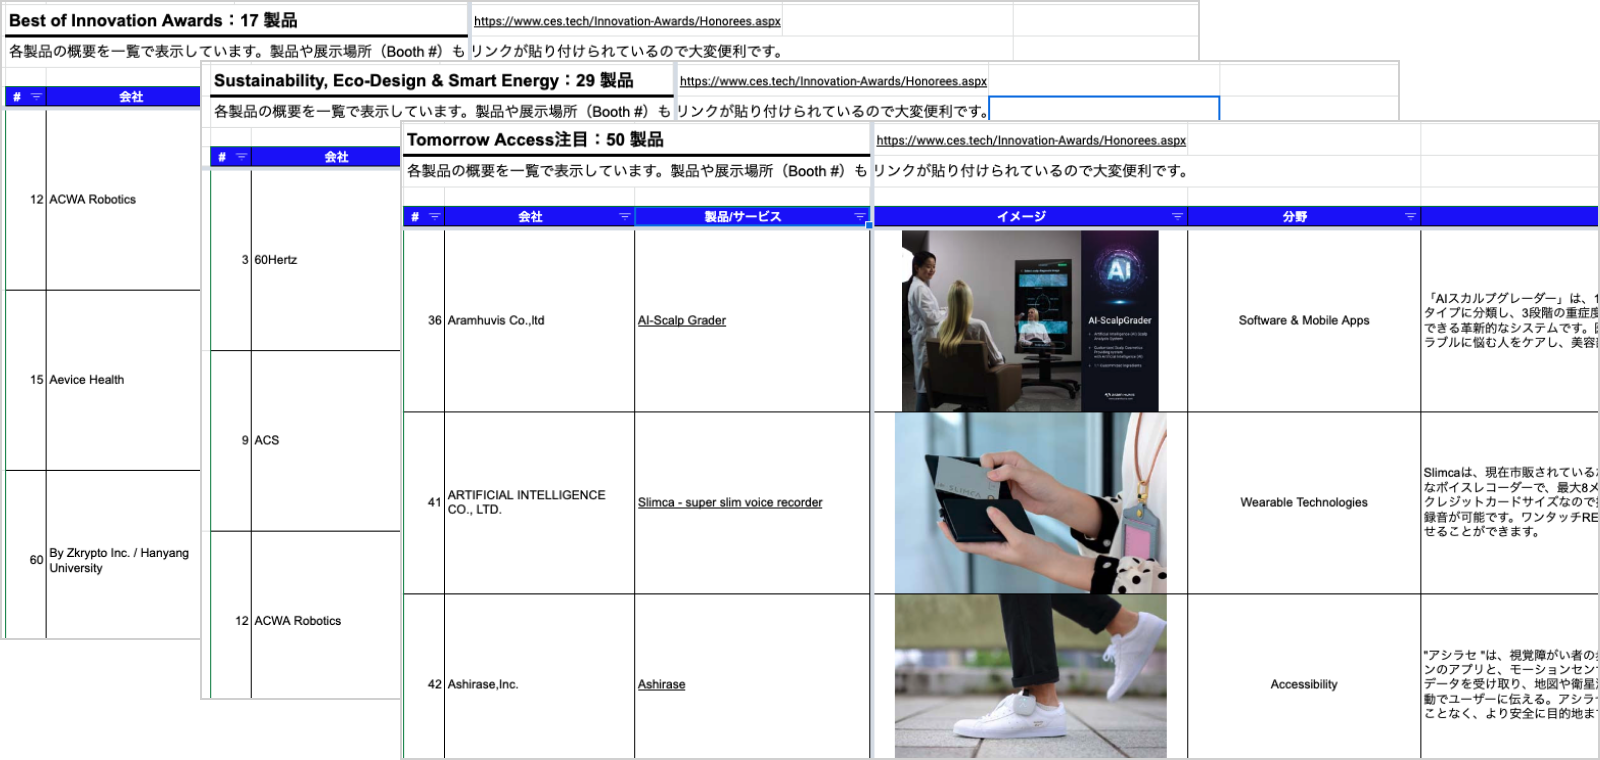Select the 'Tomorrow Access注目：50 製品' title cell

636,140
